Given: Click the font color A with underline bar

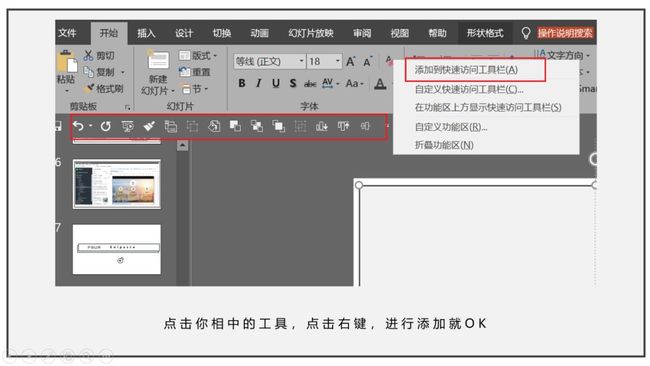Looking at the screenshot, I should pyautogui.click(x=380, y=84).
